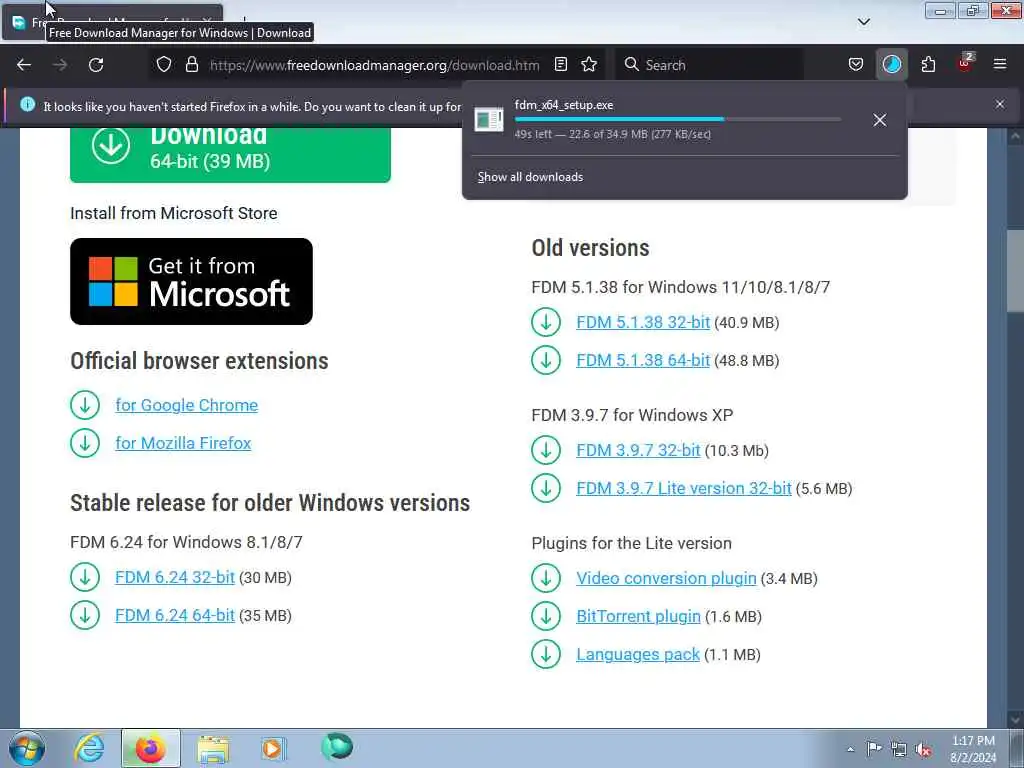Image resolution: width=1024 pixels, height=768 pixels.
Task: Click download arrow beside FDM 3.9.7 32-bit
Action: (546, 451)
